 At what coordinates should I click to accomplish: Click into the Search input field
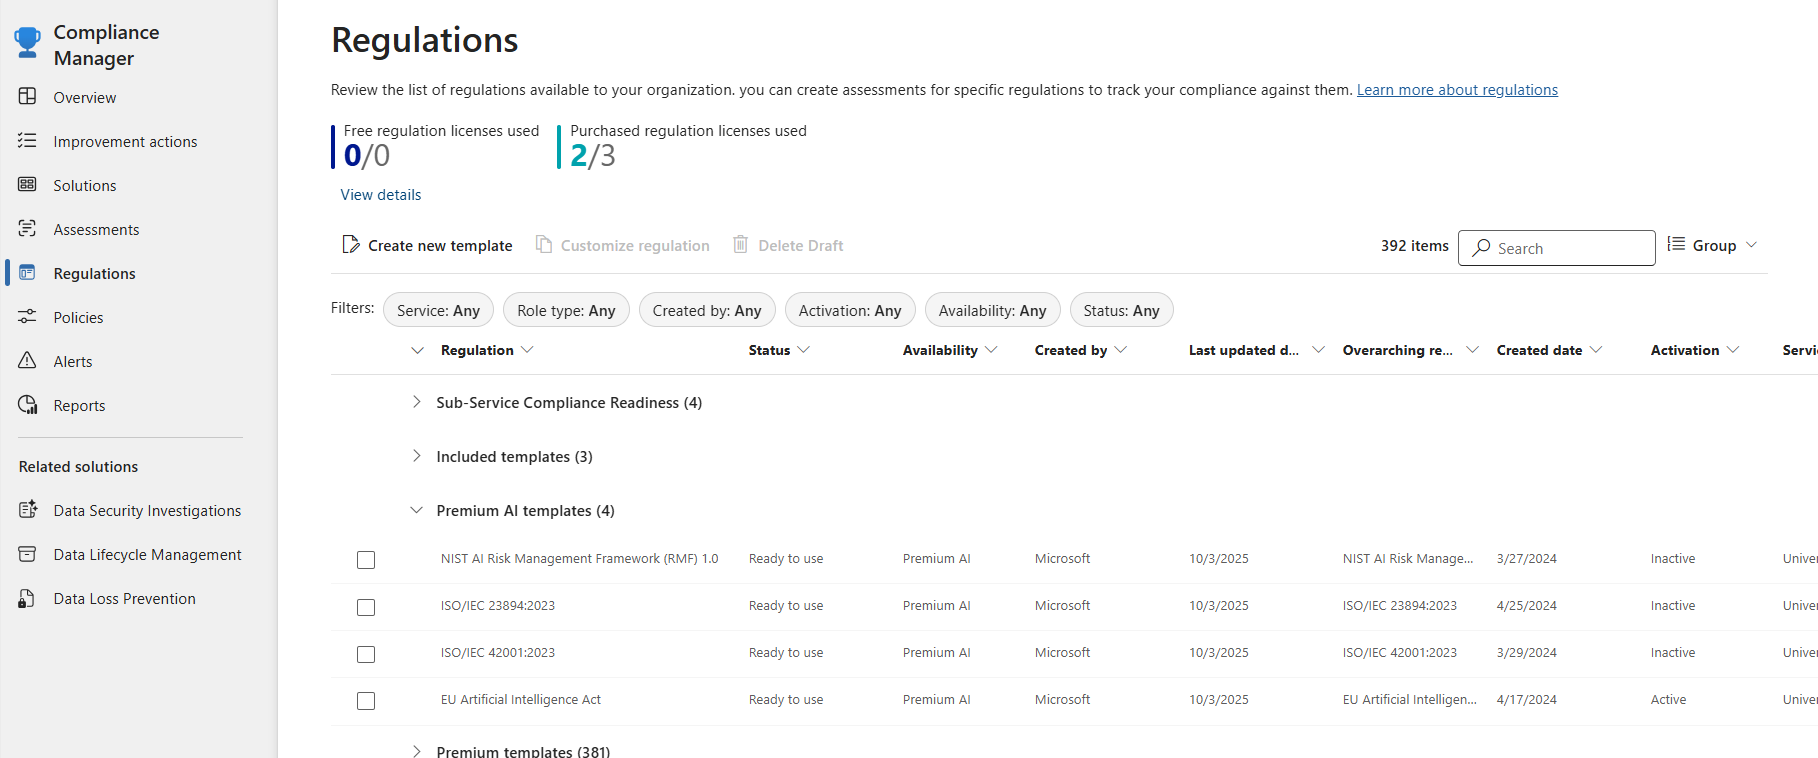(1556, 248)
